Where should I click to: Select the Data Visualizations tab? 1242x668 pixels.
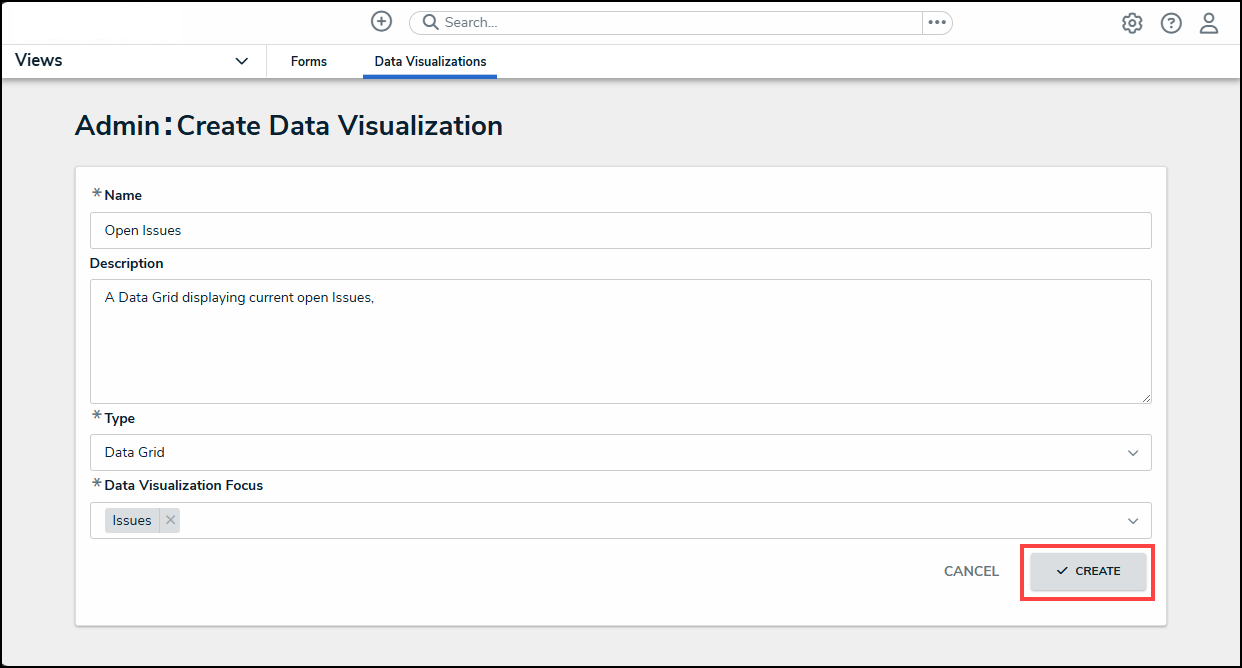[430, 61]
